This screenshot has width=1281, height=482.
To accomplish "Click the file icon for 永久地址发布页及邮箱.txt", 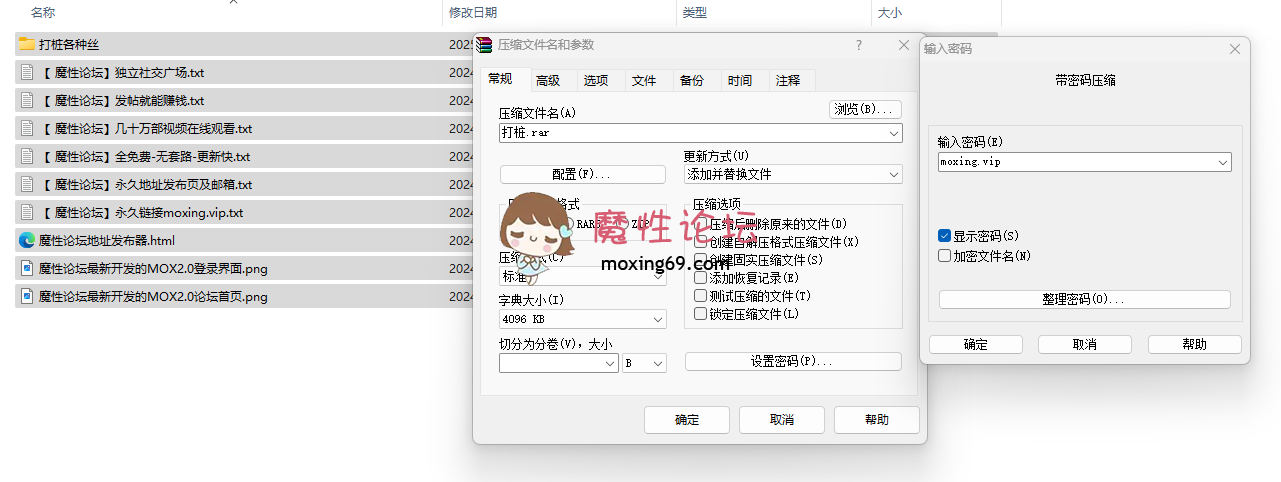I will (x=27, y=184).
